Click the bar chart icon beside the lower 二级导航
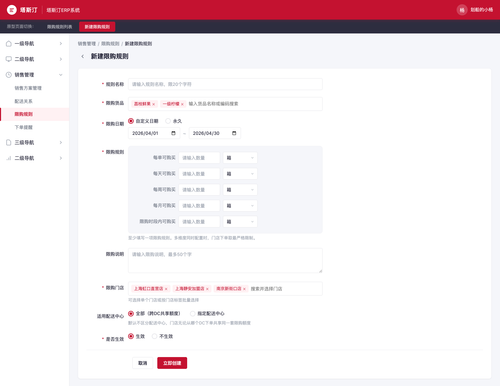This screenshot has width=500, height=386. pyautogui.click(x=9, y=158)
